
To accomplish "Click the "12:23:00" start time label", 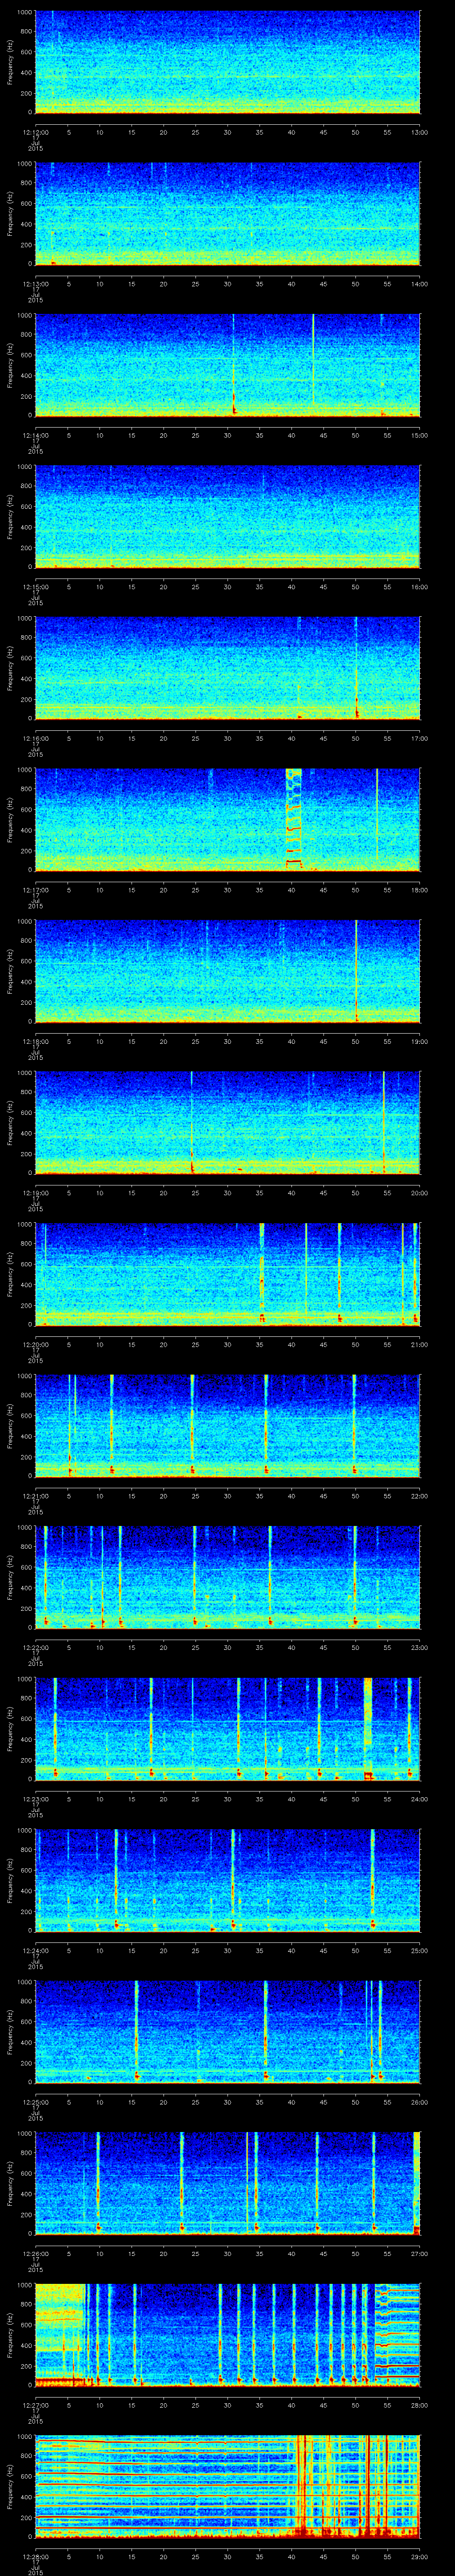I will point(36,1799).
